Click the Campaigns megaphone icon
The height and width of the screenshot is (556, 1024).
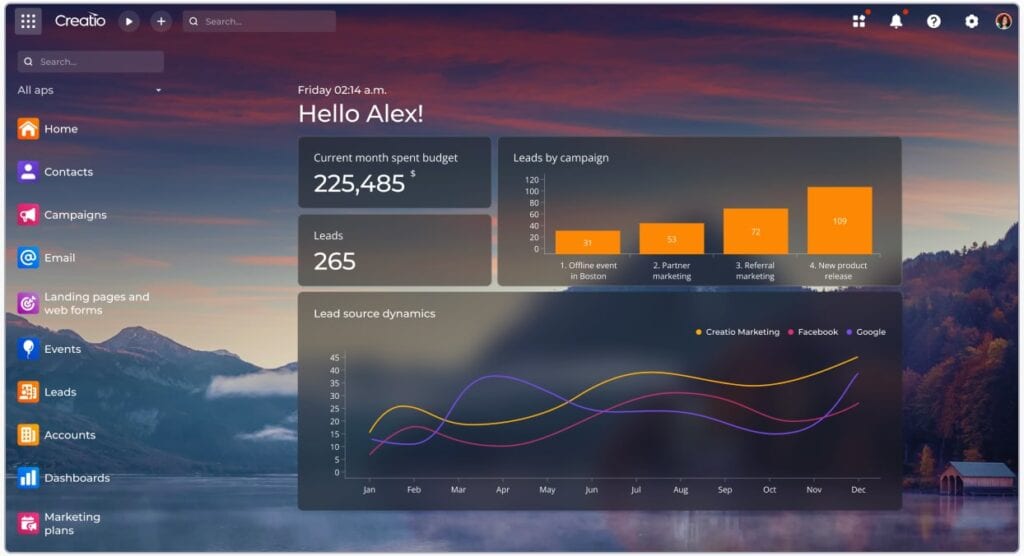28,215
